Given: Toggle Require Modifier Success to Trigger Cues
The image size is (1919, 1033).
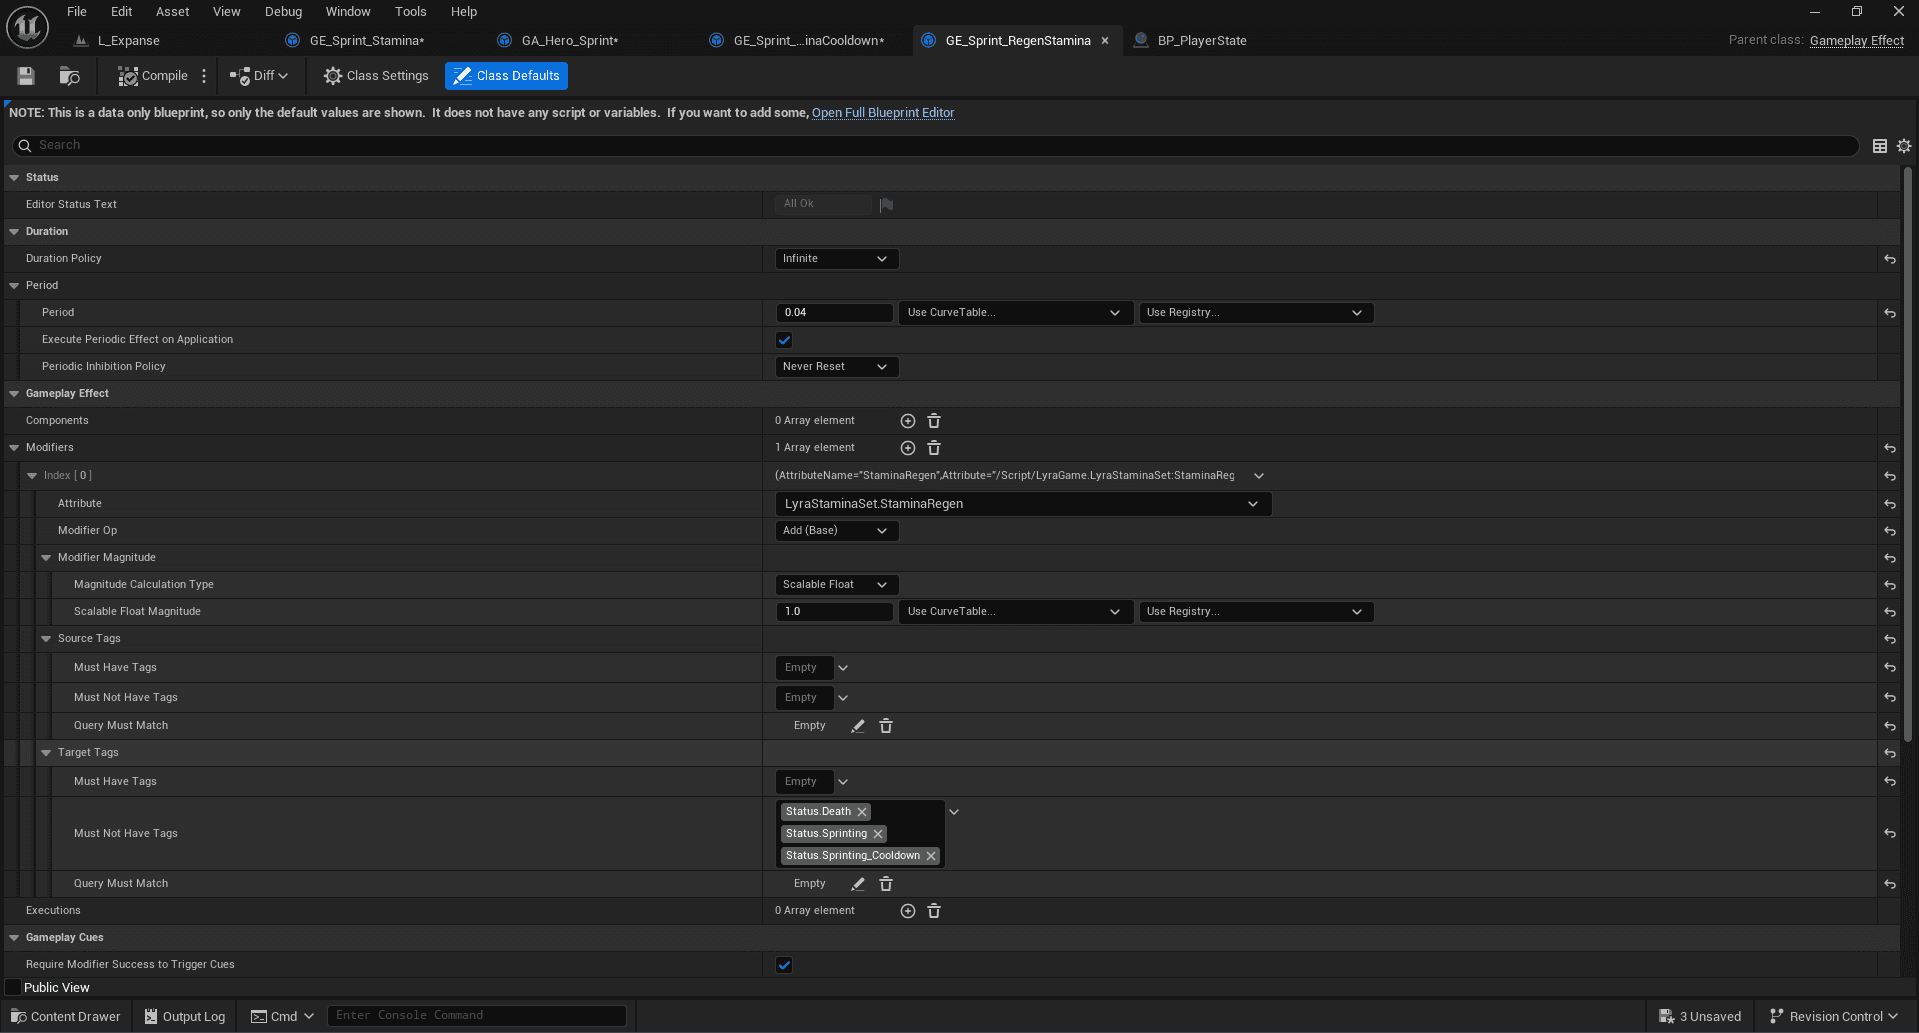Looking at the screenshot, I should coord(784,965).
